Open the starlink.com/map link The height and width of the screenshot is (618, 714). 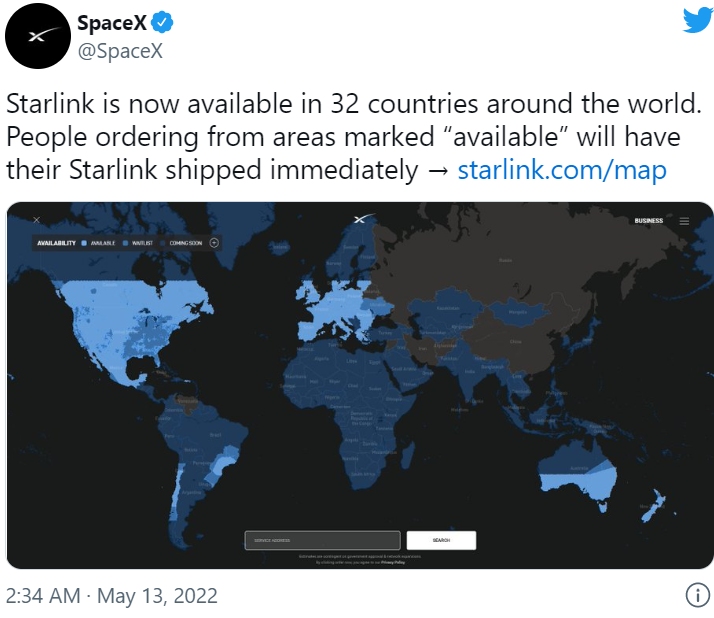coord(562,170)
